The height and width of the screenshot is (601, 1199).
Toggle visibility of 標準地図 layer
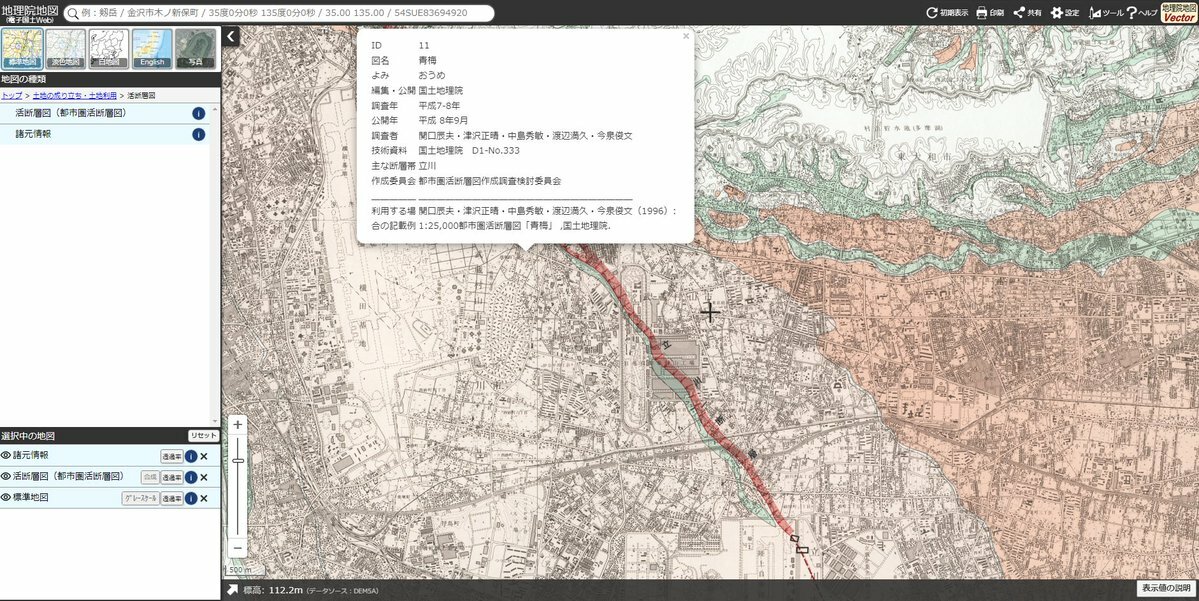5,497
